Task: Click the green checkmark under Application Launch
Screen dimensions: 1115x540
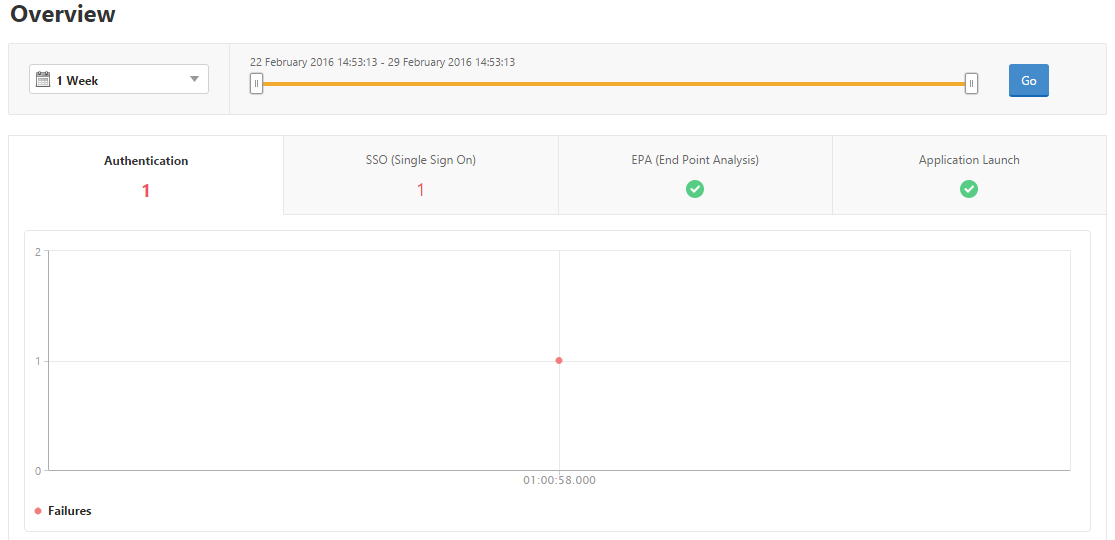Action: (969, 189)
